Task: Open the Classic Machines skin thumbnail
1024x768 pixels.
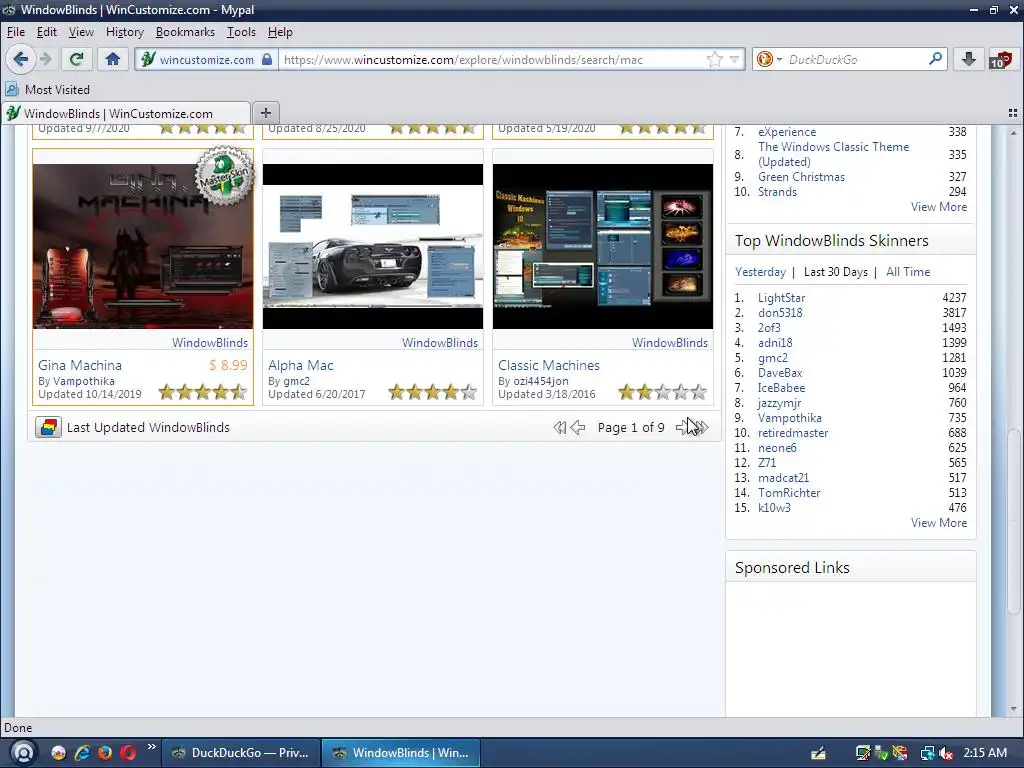Action: 603,246
